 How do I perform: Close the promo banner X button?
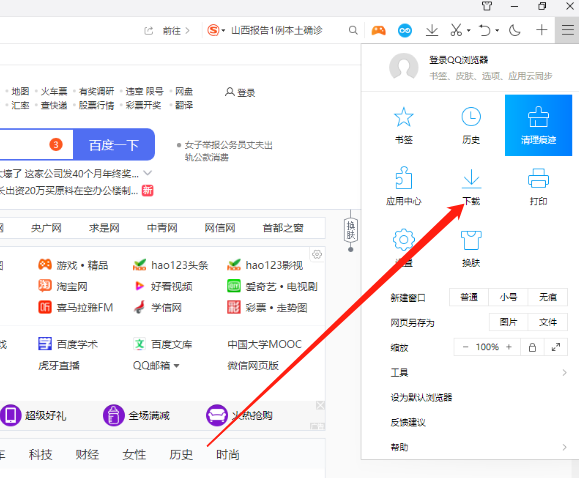[320, 406]
